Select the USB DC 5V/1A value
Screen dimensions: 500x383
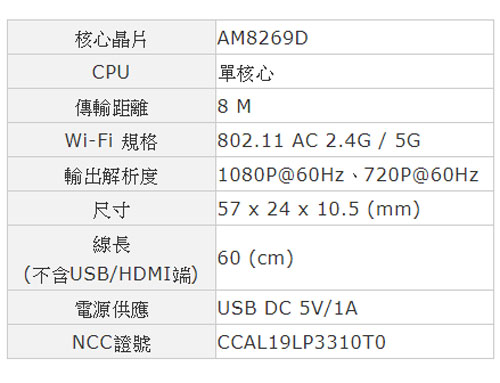(x=288, y=308)
